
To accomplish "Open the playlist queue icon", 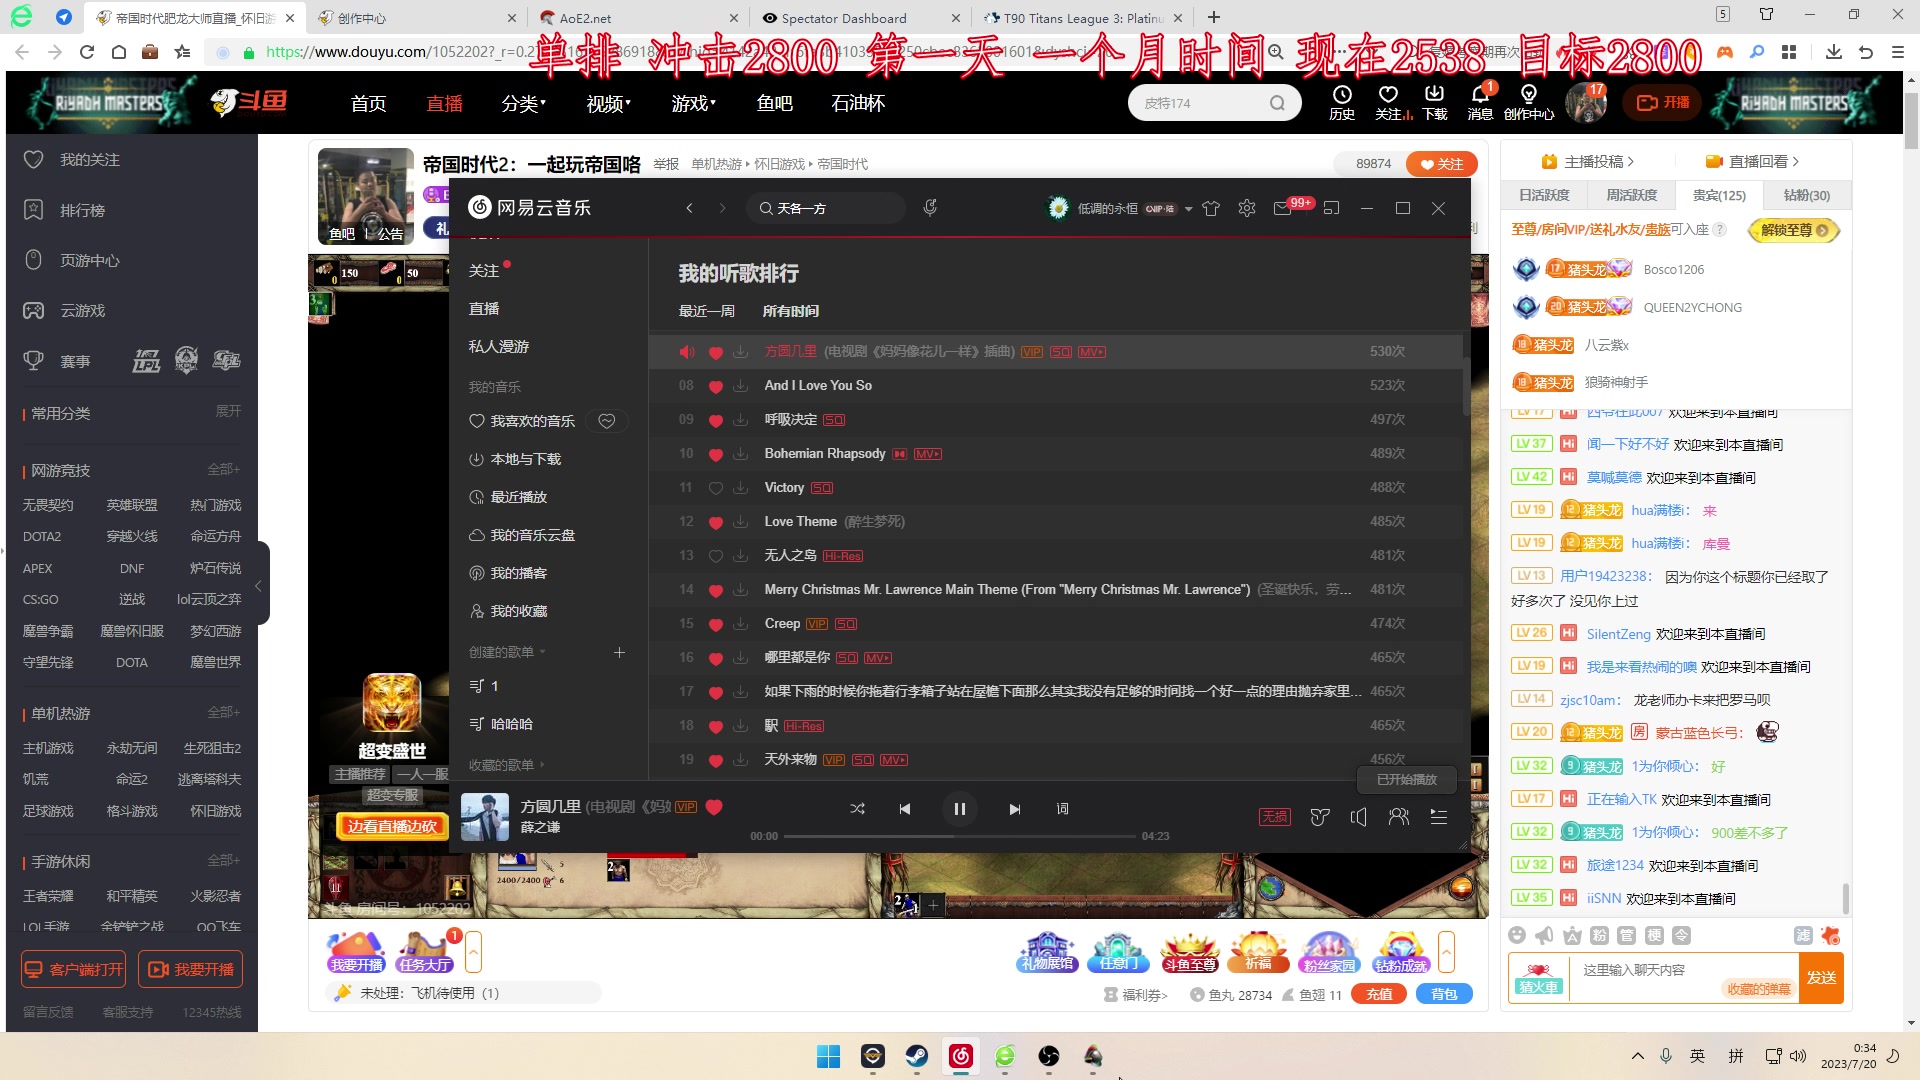I will (x=1439, y=817).
